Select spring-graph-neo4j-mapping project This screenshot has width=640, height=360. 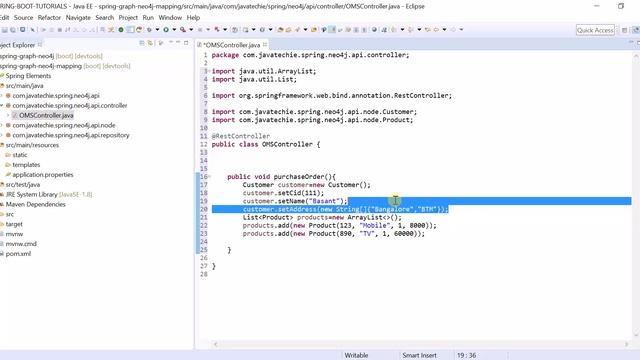pos(65,66)
